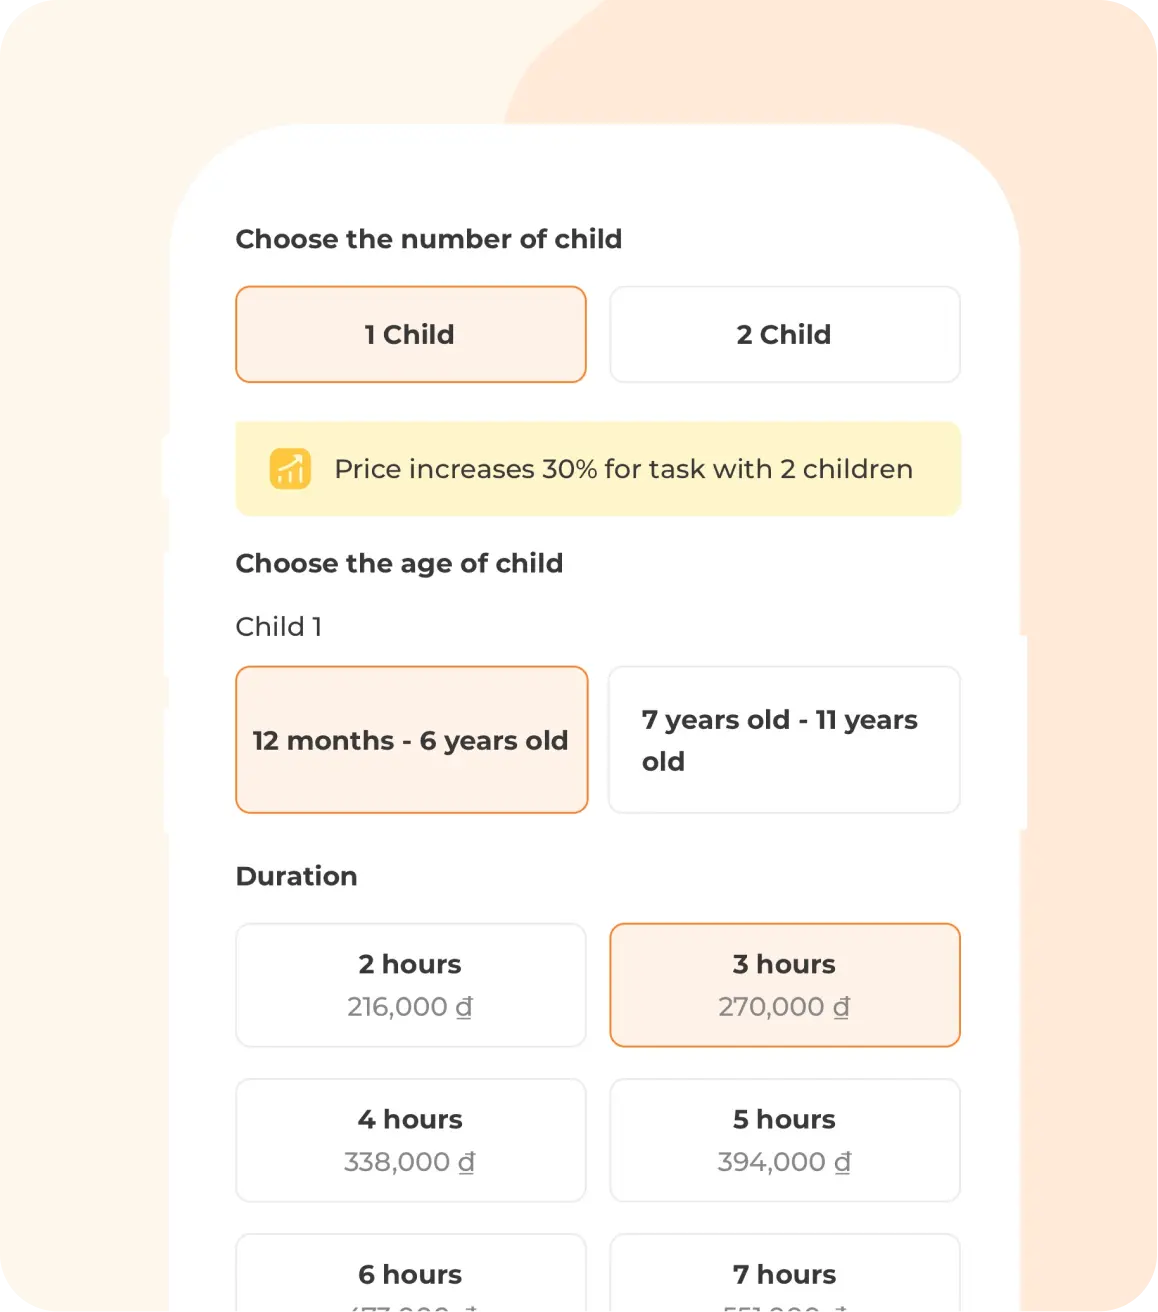Choose the 6 hours duration option
Screen dimensions: 1158x1312
tap(410, 1275)
